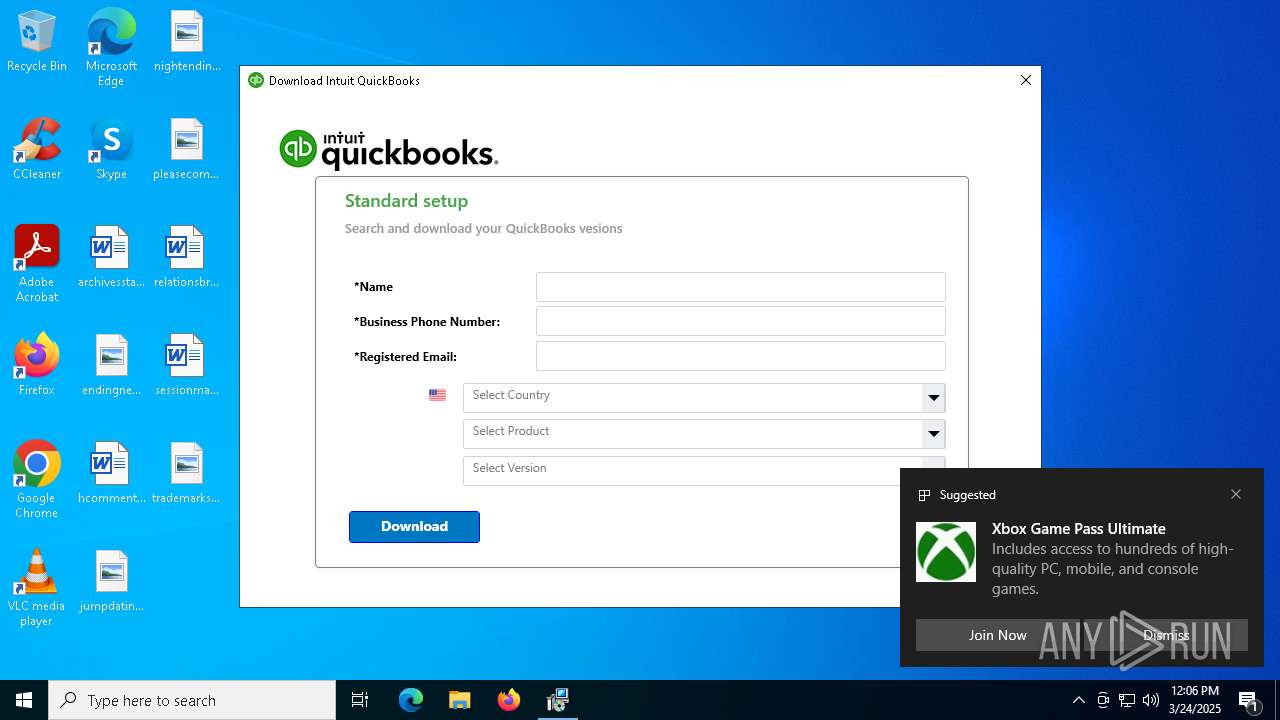Click the Xbox logo in the notification
This screenshot has width=1280, height=720.
click(x=946, y=552)
